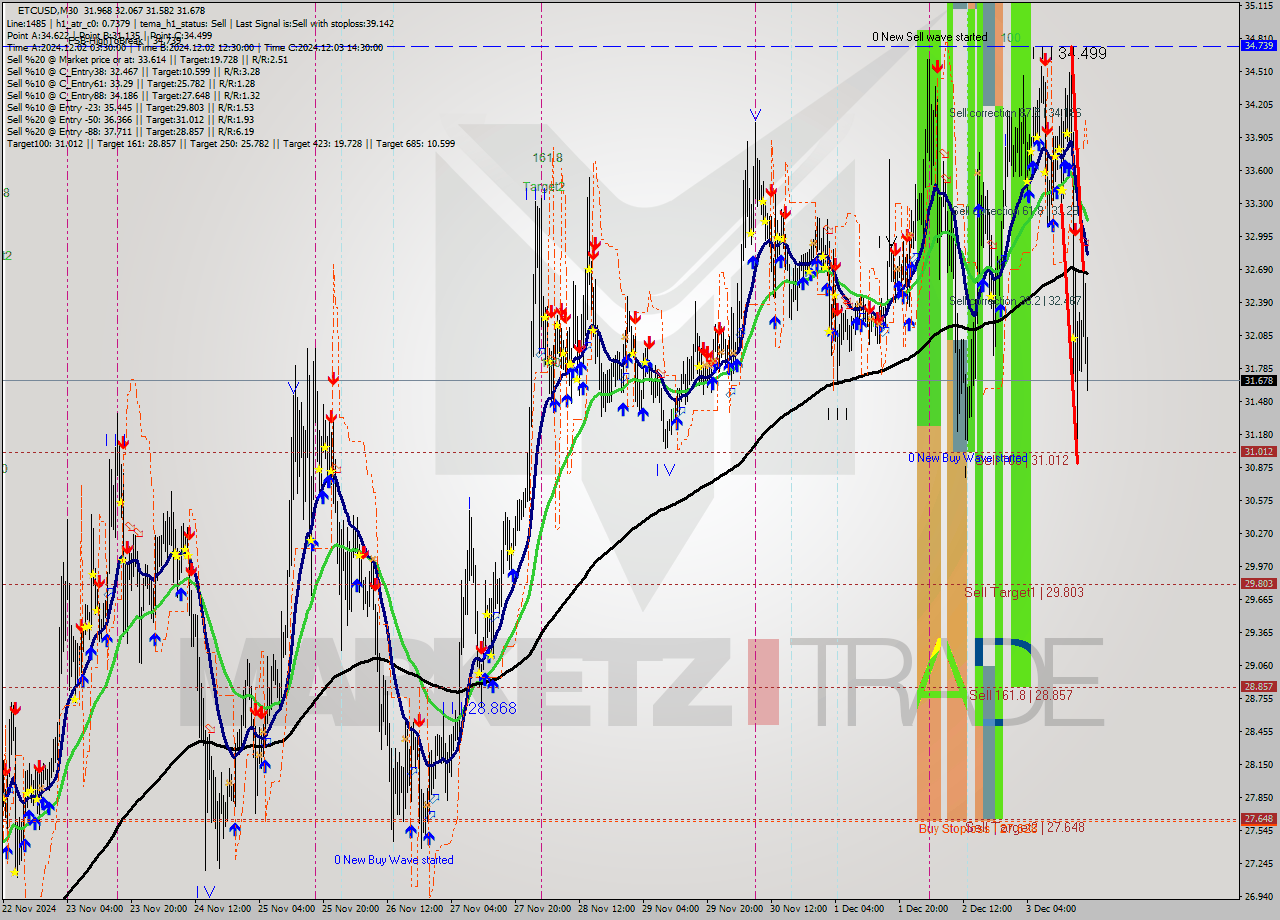1280x920 pixels.
Task: Click the 32.390 price axis label
Action: point(1258,303)
